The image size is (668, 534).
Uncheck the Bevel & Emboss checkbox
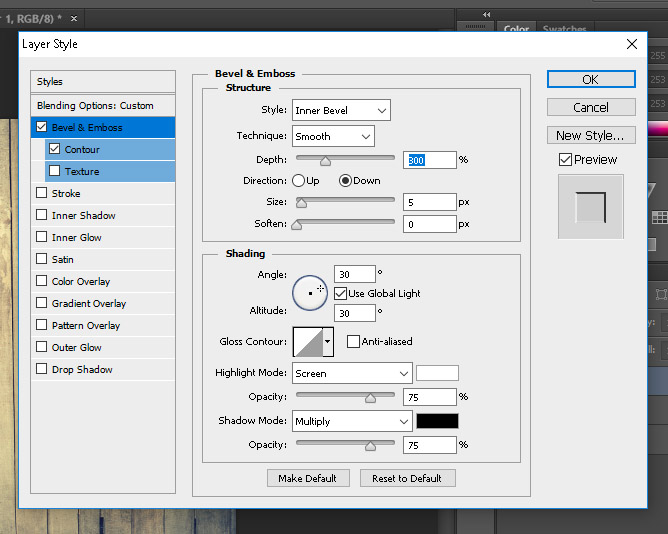click(41, 127)
